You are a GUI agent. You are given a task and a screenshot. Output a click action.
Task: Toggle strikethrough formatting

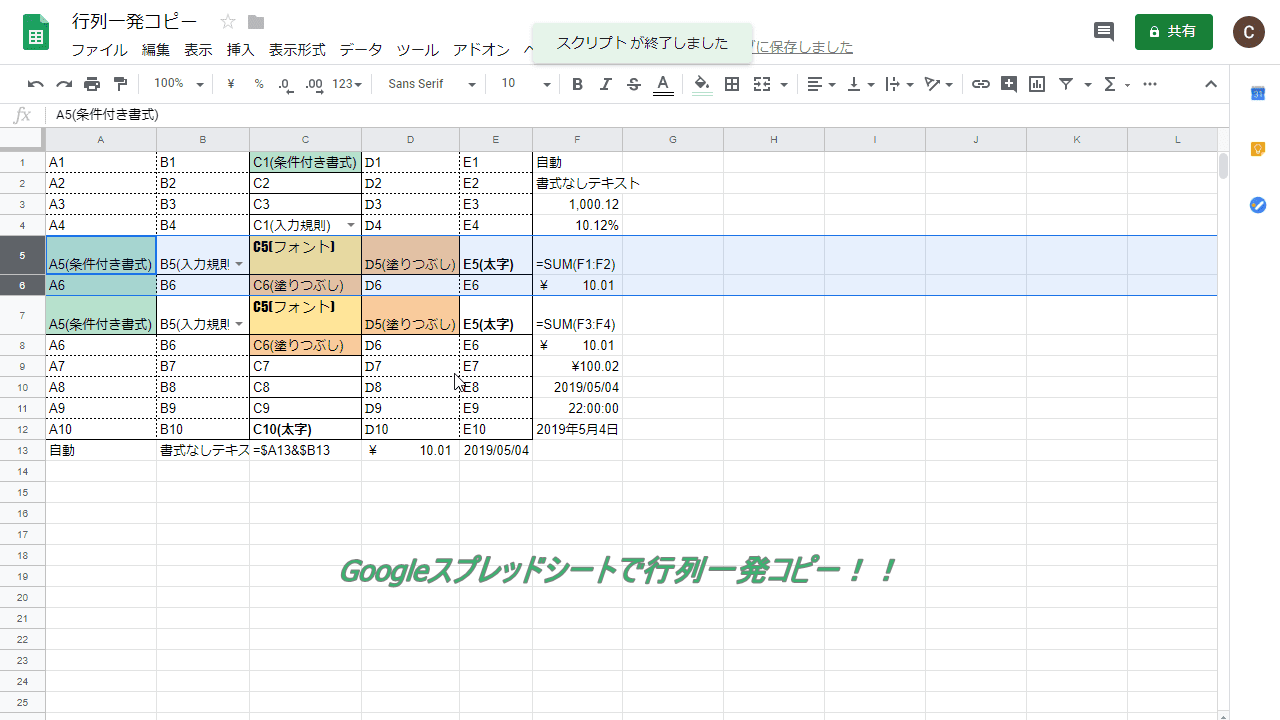point(633,84)
